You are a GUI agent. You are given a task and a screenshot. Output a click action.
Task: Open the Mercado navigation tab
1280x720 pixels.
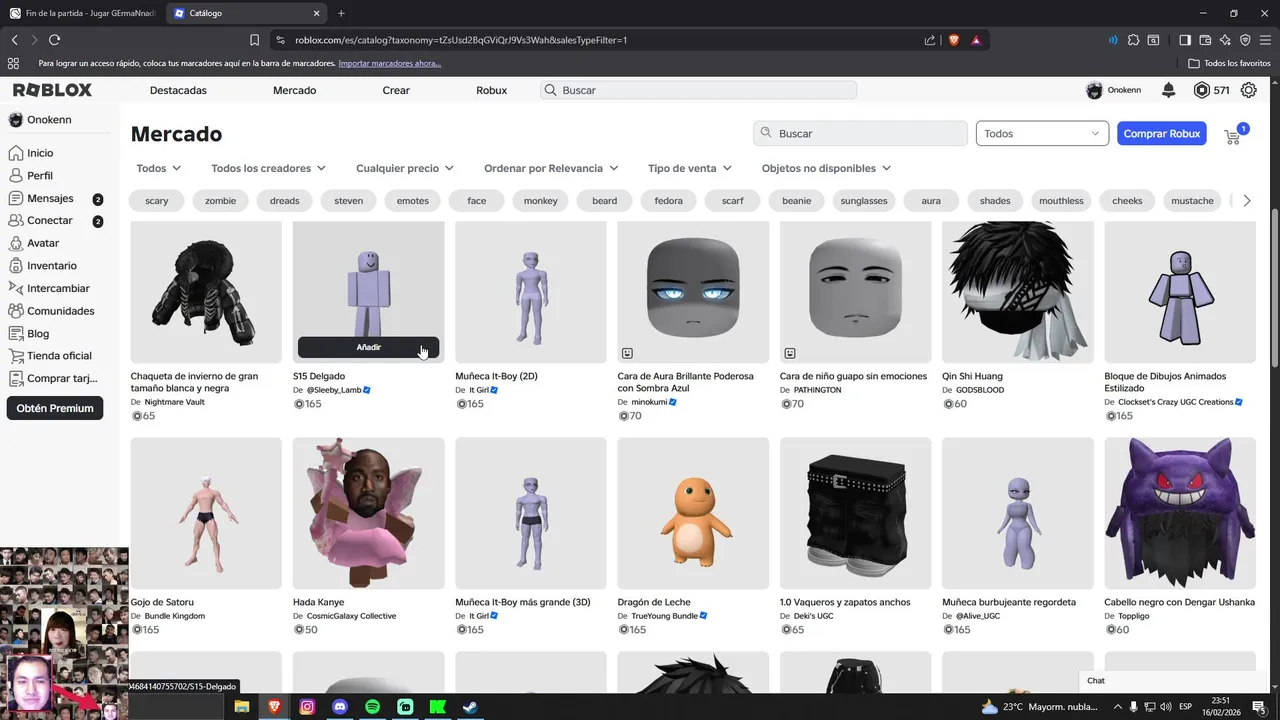pyautogui.click(x=294, y=90)
